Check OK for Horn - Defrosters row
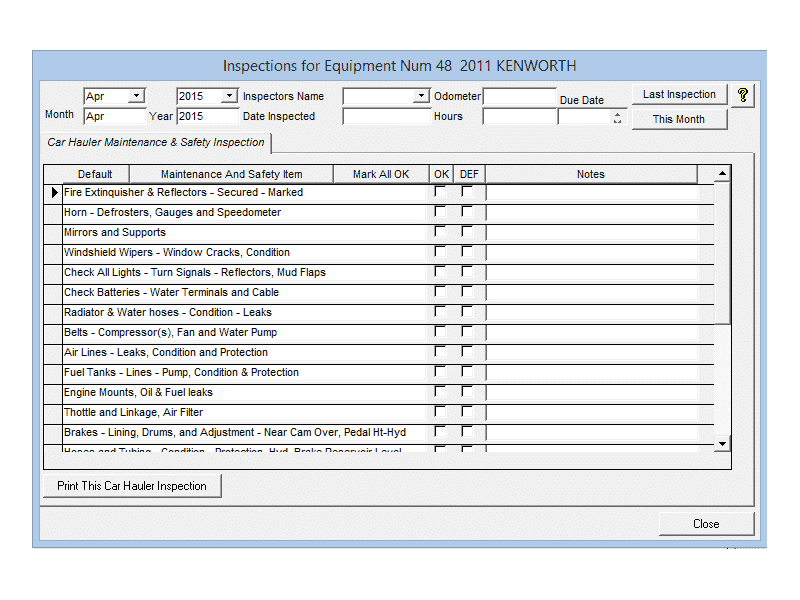 [440, 212]
